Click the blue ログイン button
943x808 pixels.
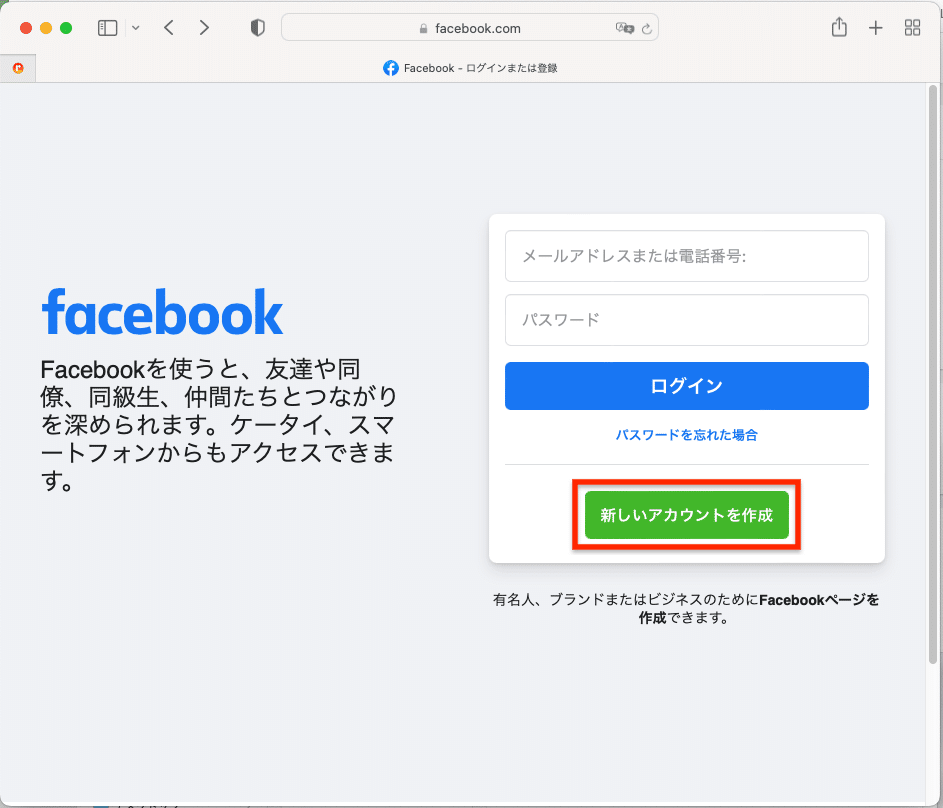pos(686,386)
